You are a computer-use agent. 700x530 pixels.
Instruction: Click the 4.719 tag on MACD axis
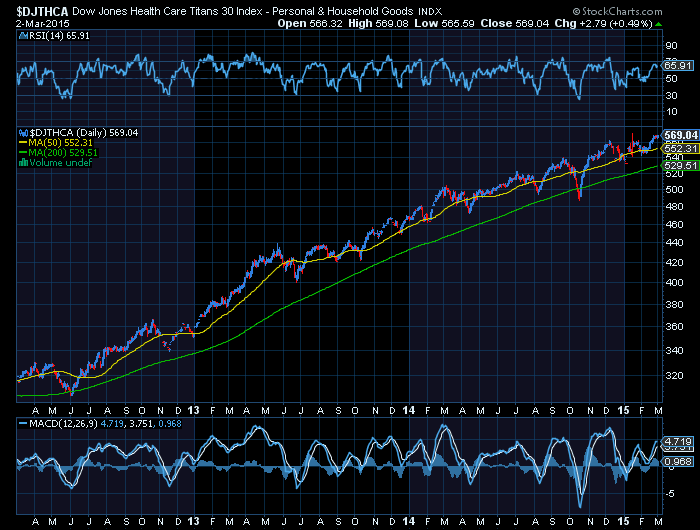click(678, 441)
